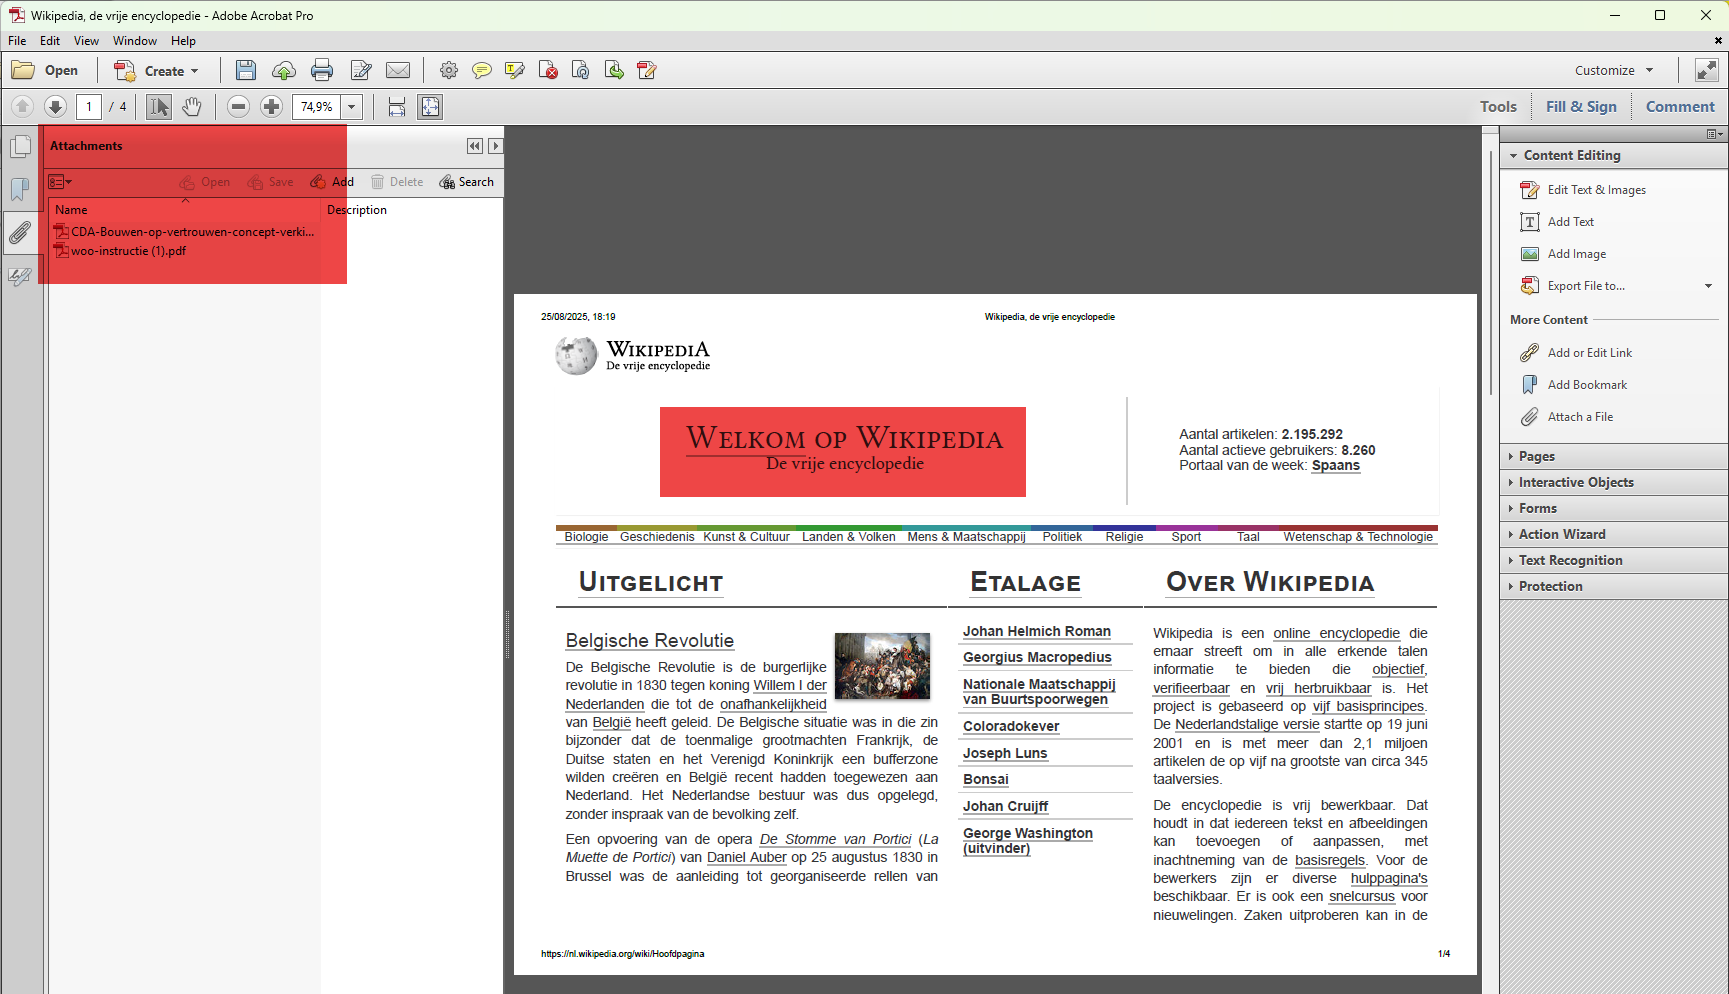Toggle read mode icon at top right

[1707, 70]
